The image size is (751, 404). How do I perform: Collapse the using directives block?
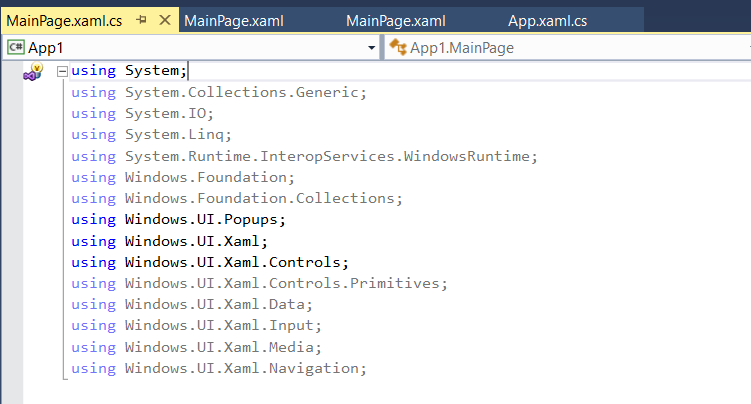pos(62,71)
